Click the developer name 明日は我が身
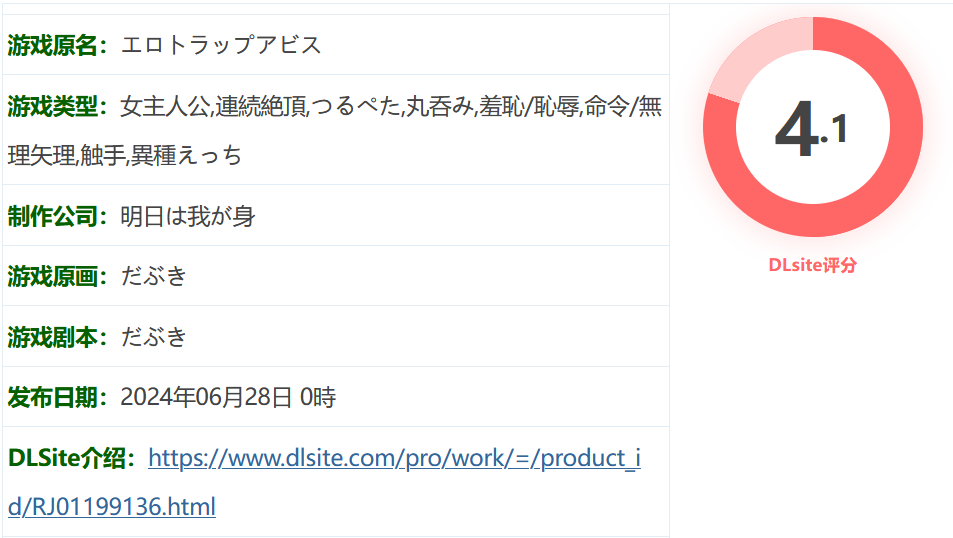The width and height of the screenshot is (953, 538). pos(187,216)
